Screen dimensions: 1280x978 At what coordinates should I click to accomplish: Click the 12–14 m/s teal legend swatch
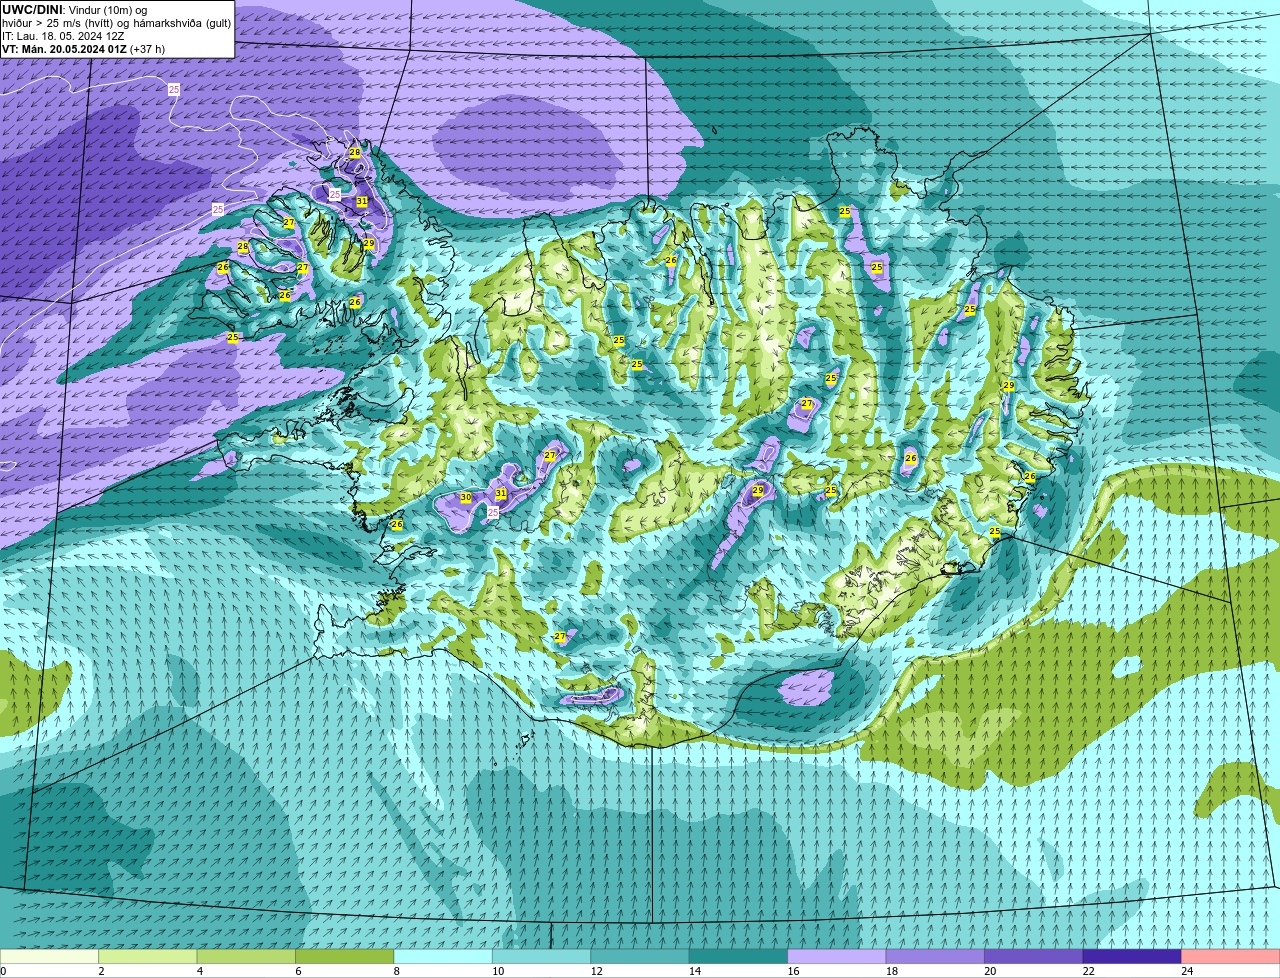click(x=640, y=956)
